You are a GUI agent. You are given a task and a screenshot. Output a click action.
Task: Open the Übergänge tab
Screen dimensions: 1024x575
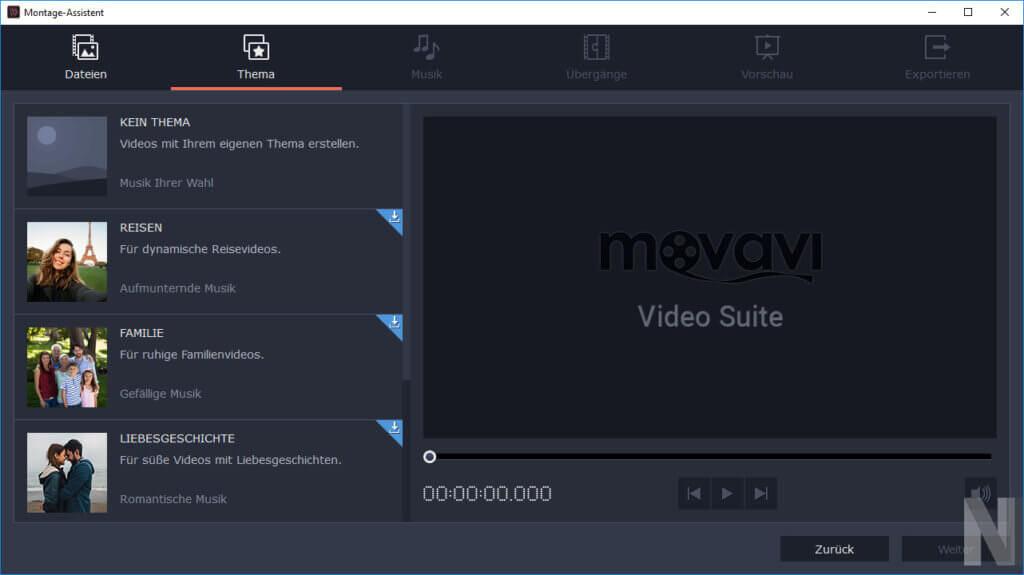[596, 58]
